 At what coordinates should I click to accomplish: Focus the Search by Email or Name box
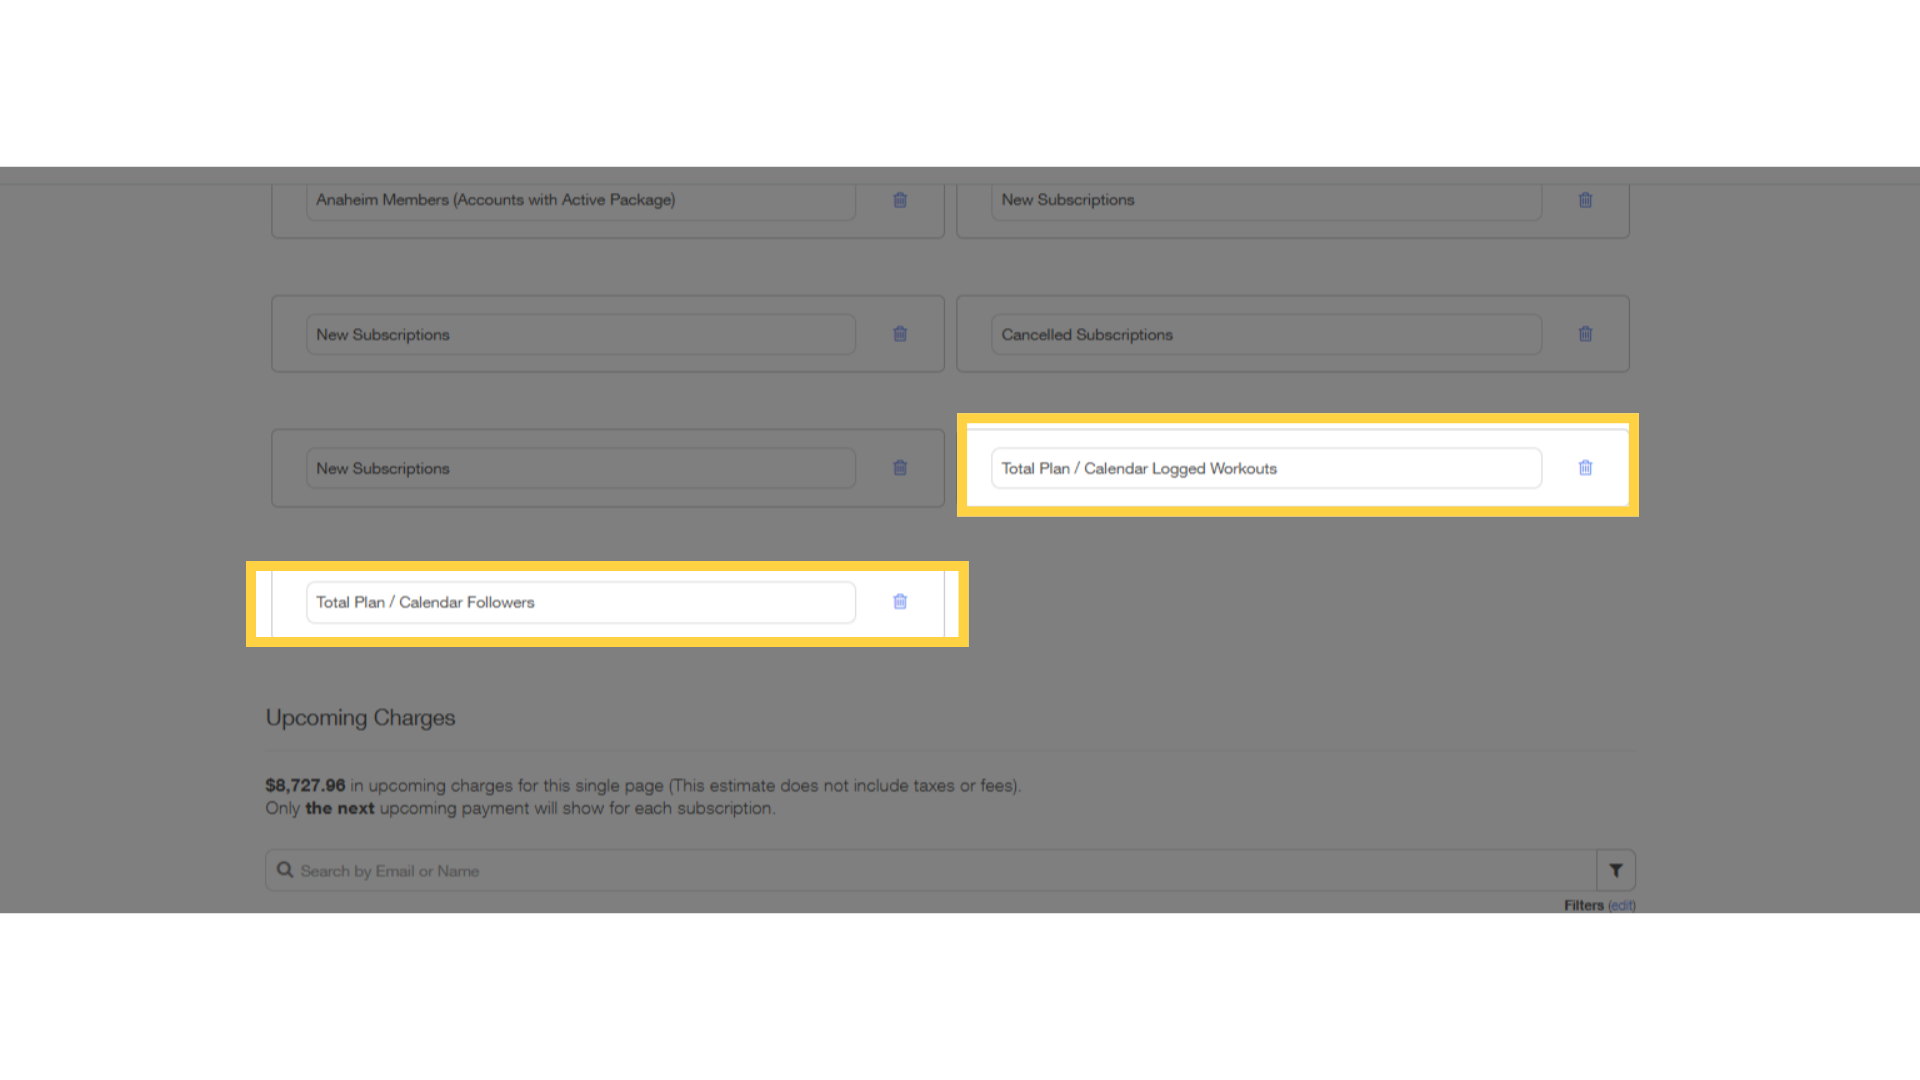click(931, 871)
